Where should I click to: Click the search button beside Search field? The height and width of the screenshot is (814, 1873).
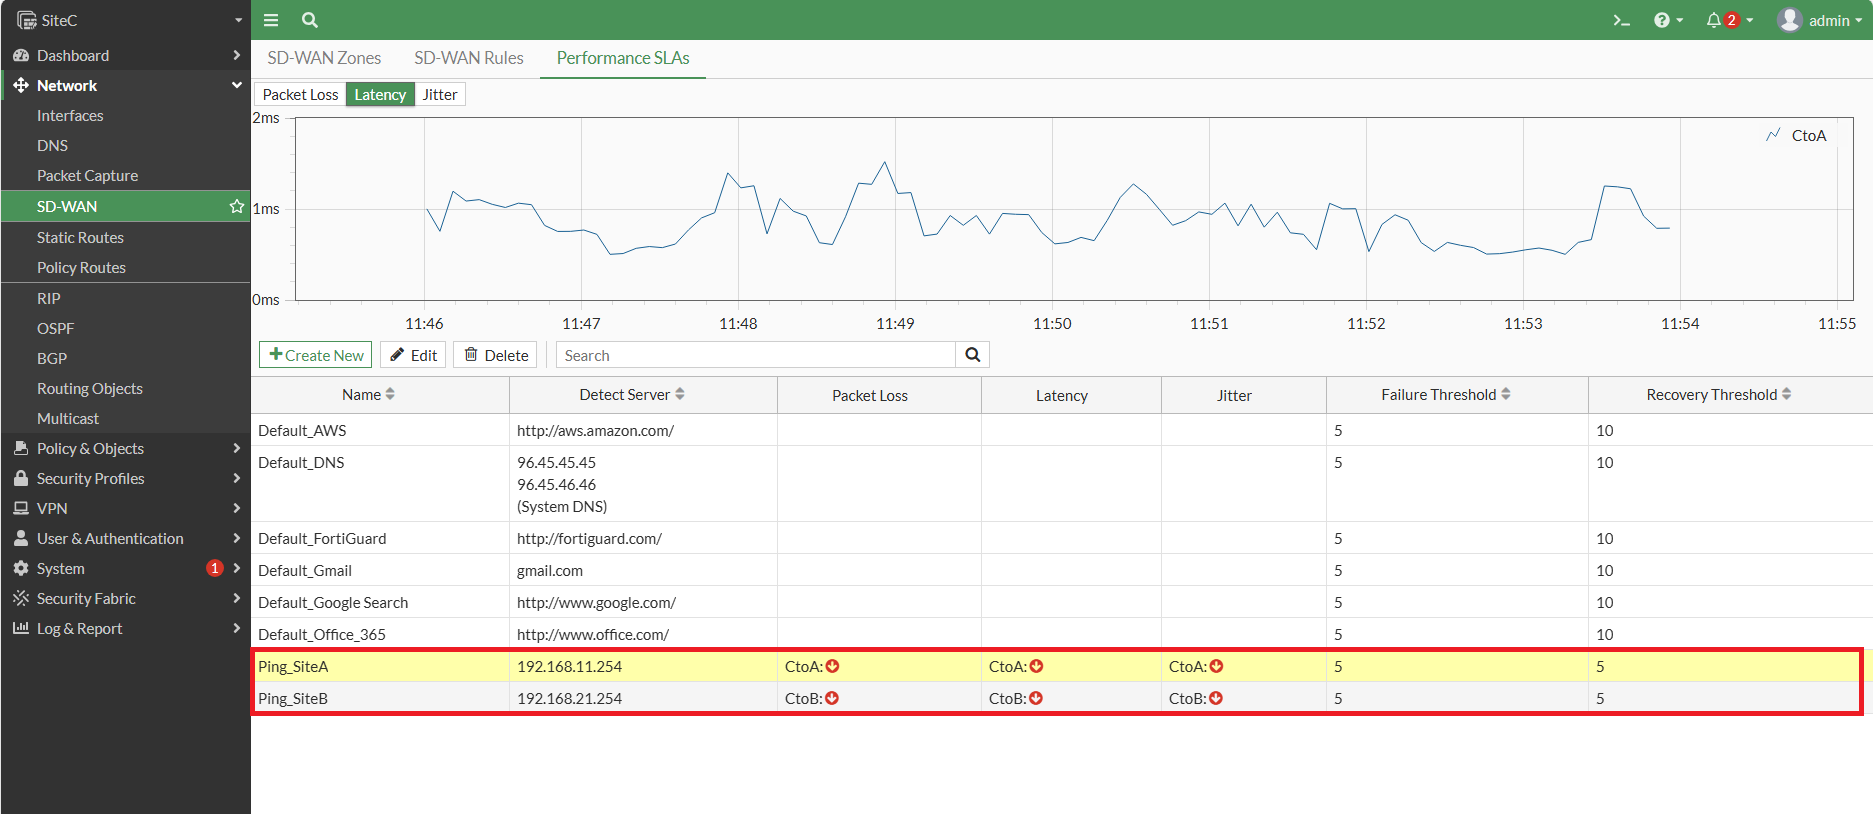pyautogui.click(x=973, y=355)
